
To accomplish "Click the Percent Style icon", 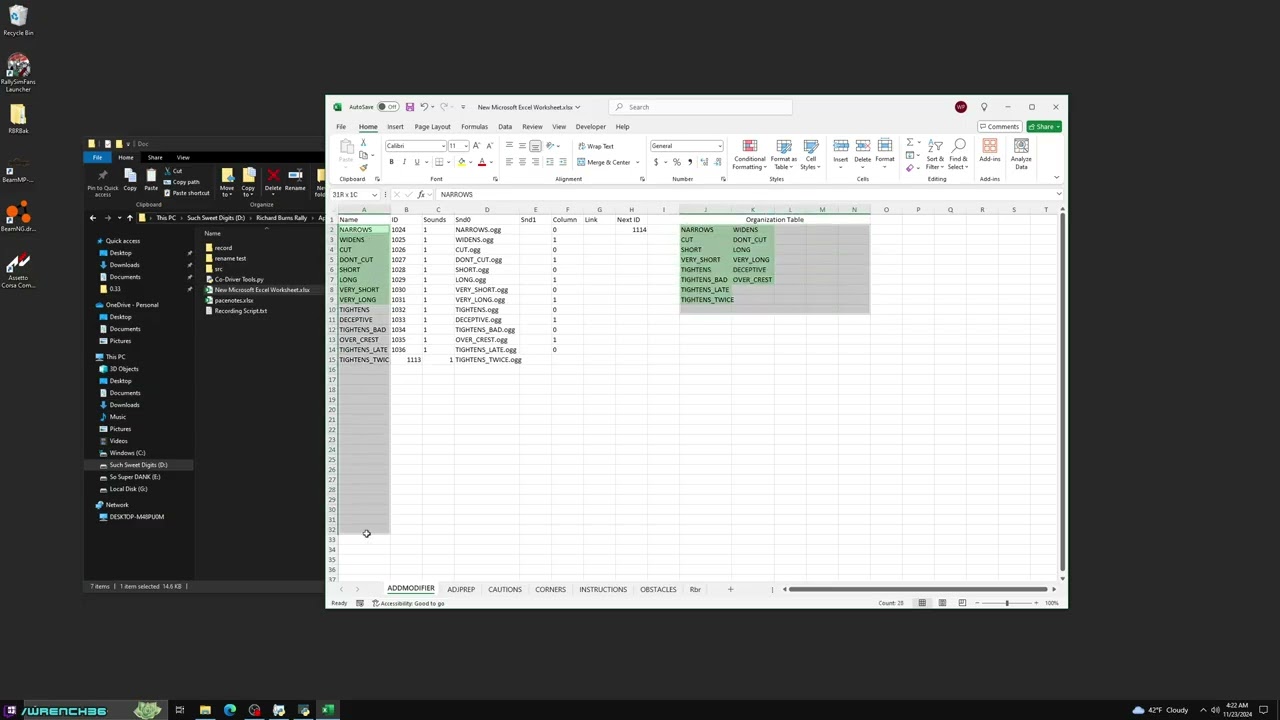I will pyautogui.click(x=676, y=162).
